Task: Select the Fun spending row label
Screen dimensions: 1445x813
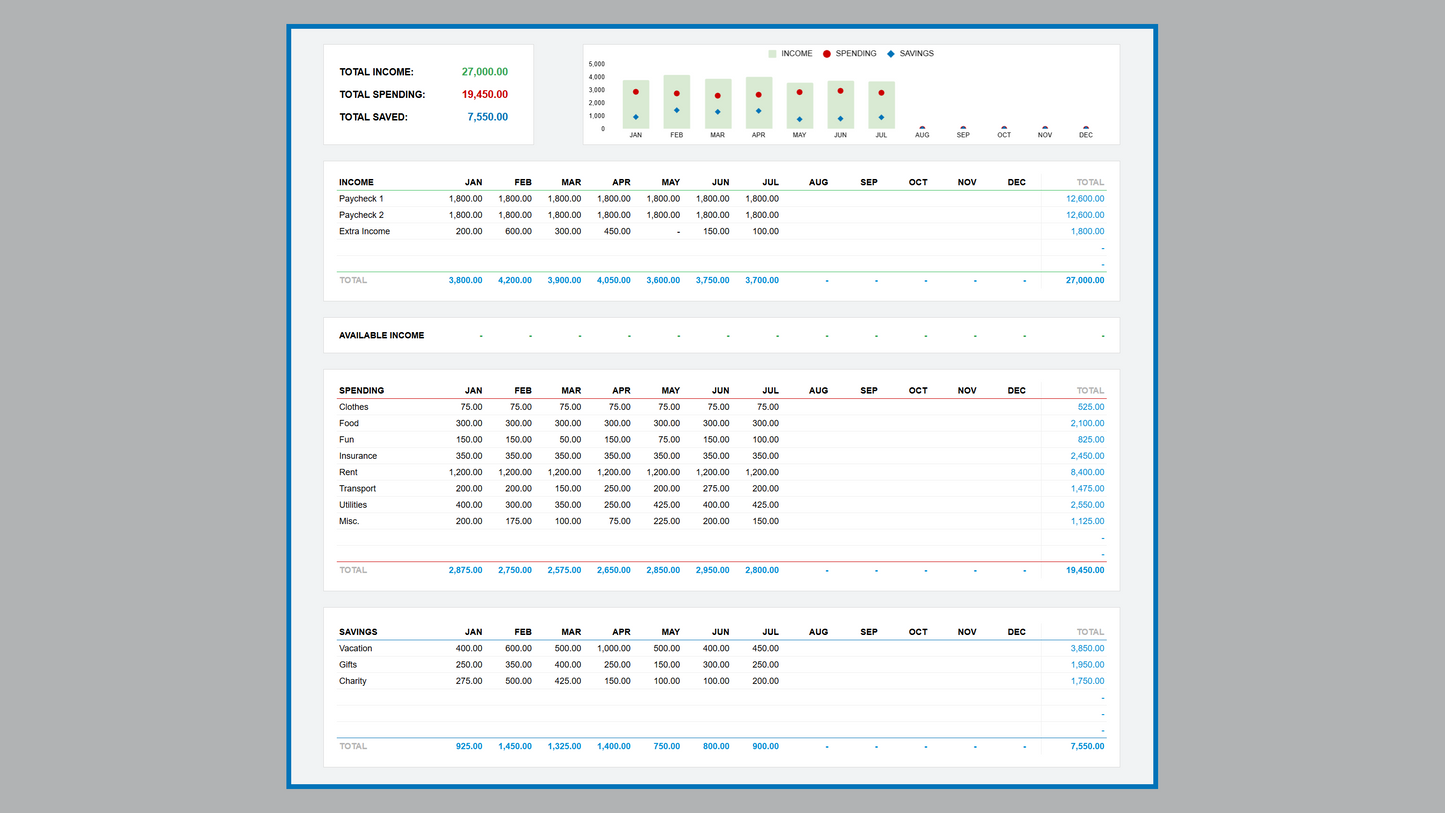Action: tap(346, 440)
